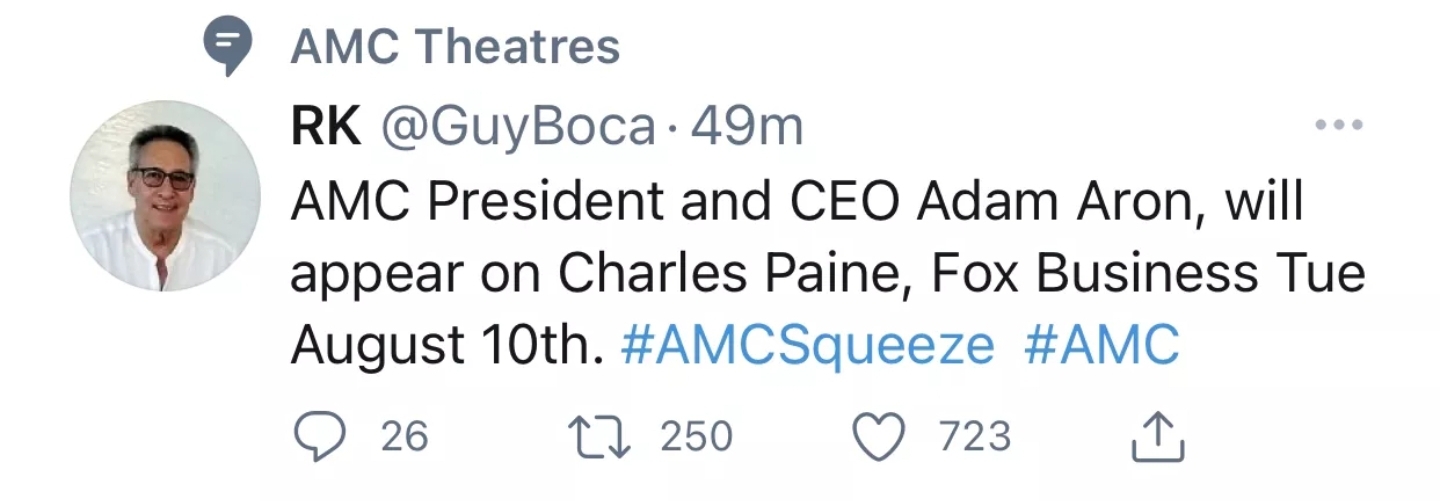Click the like count 723
1440x501 pixels.
[975, 436]
